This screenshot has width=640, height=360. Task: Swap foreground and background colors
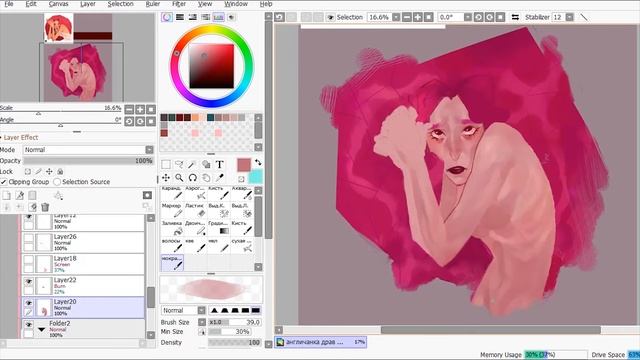(x=258, y=162)
